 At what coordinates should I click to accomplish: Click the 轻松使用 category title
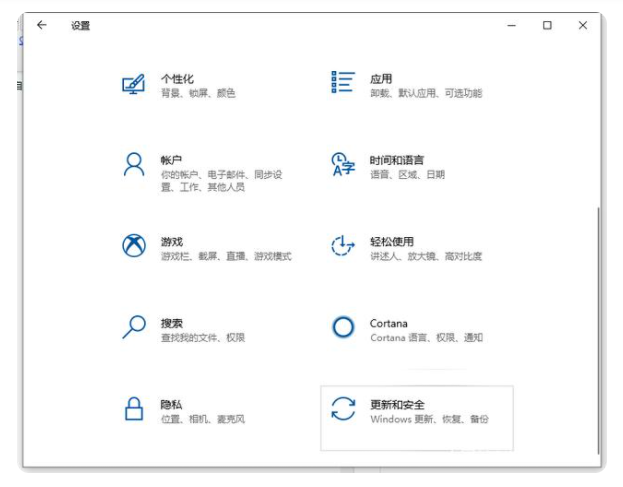391,242
